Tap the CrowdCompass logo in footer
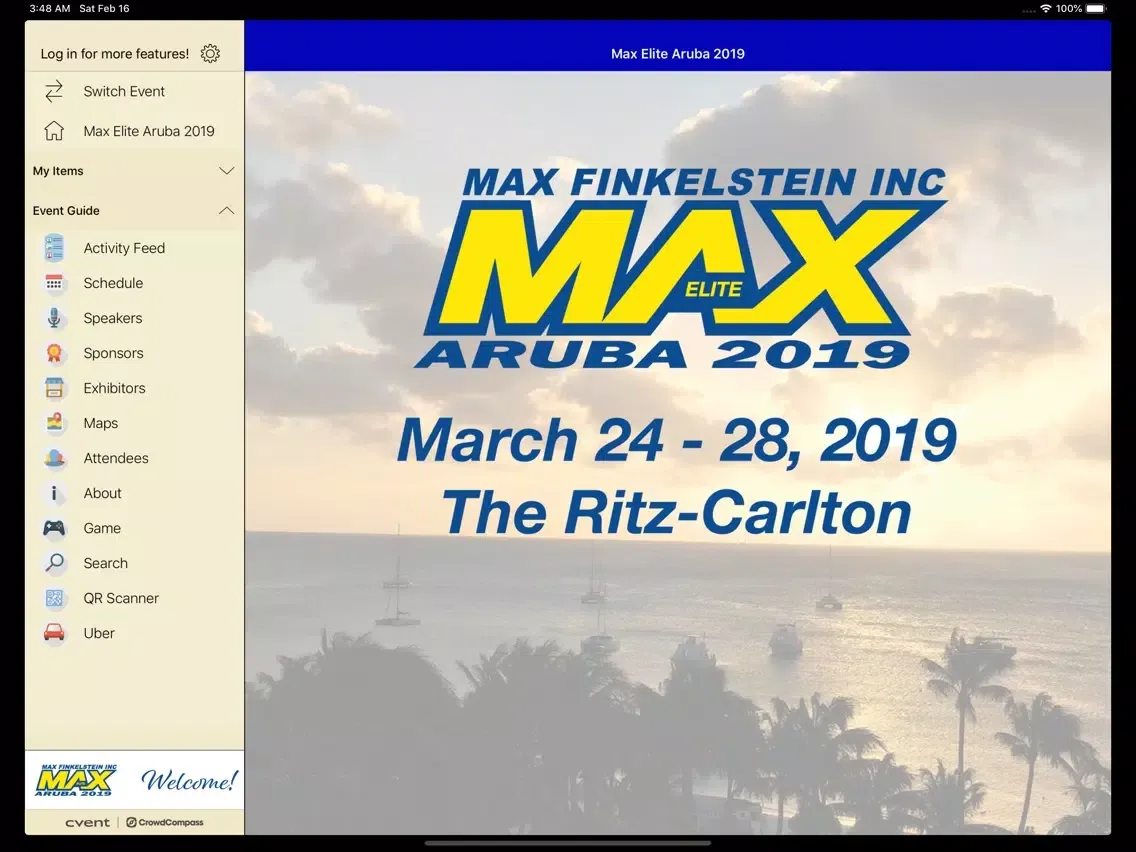Screen dimensions: 1136x852 (164, 822)
